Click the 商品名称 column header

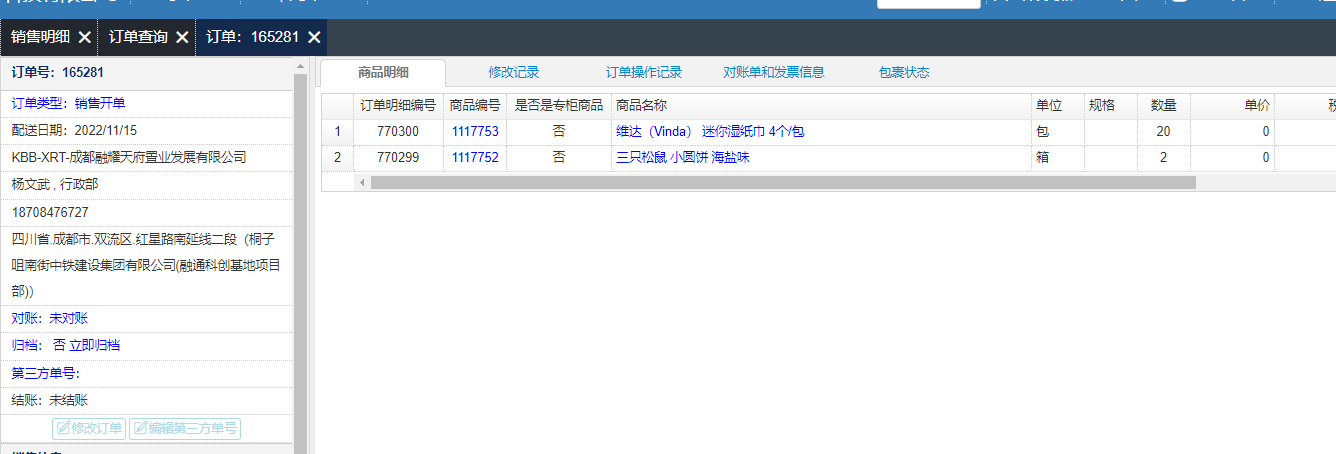point(821,105)
